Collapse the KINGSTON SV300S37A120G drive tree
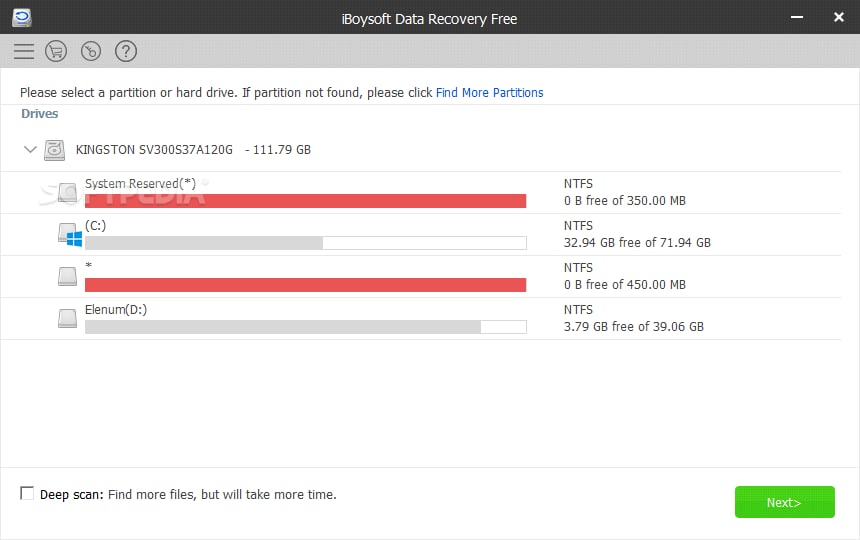 point(28,150)
